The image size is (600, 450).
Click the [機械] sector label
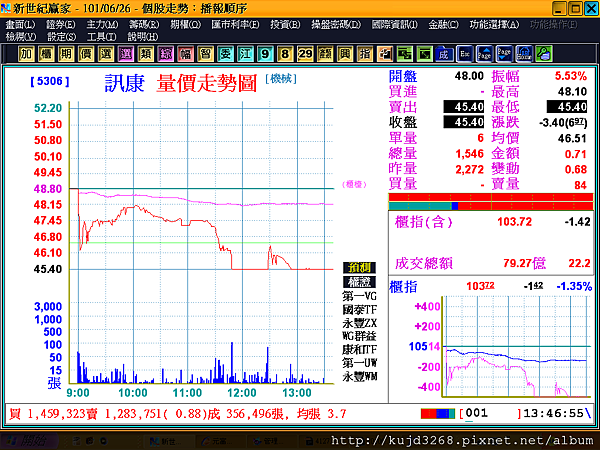(281, 79)
